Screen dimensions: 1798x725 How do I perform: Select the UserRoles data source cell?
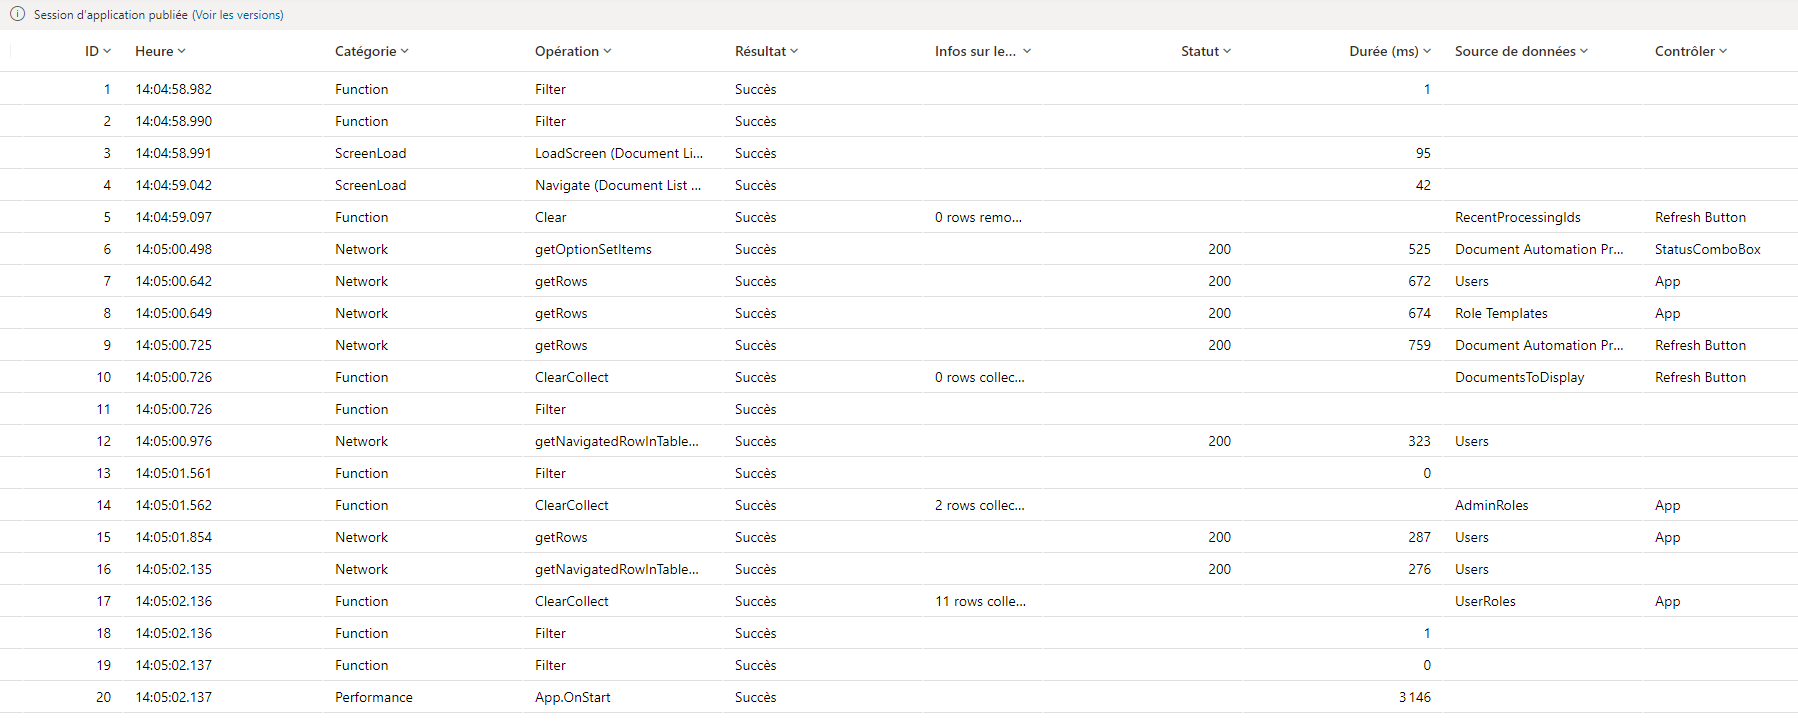point(1485,601)
